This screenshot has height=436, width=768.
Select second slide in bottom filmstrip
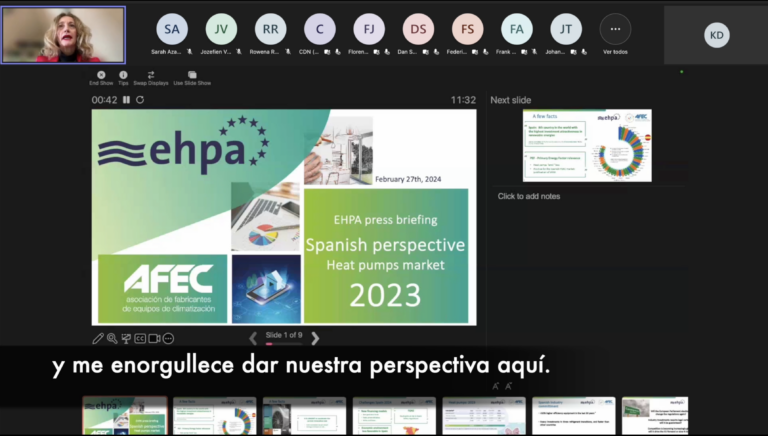coord(214,415)
